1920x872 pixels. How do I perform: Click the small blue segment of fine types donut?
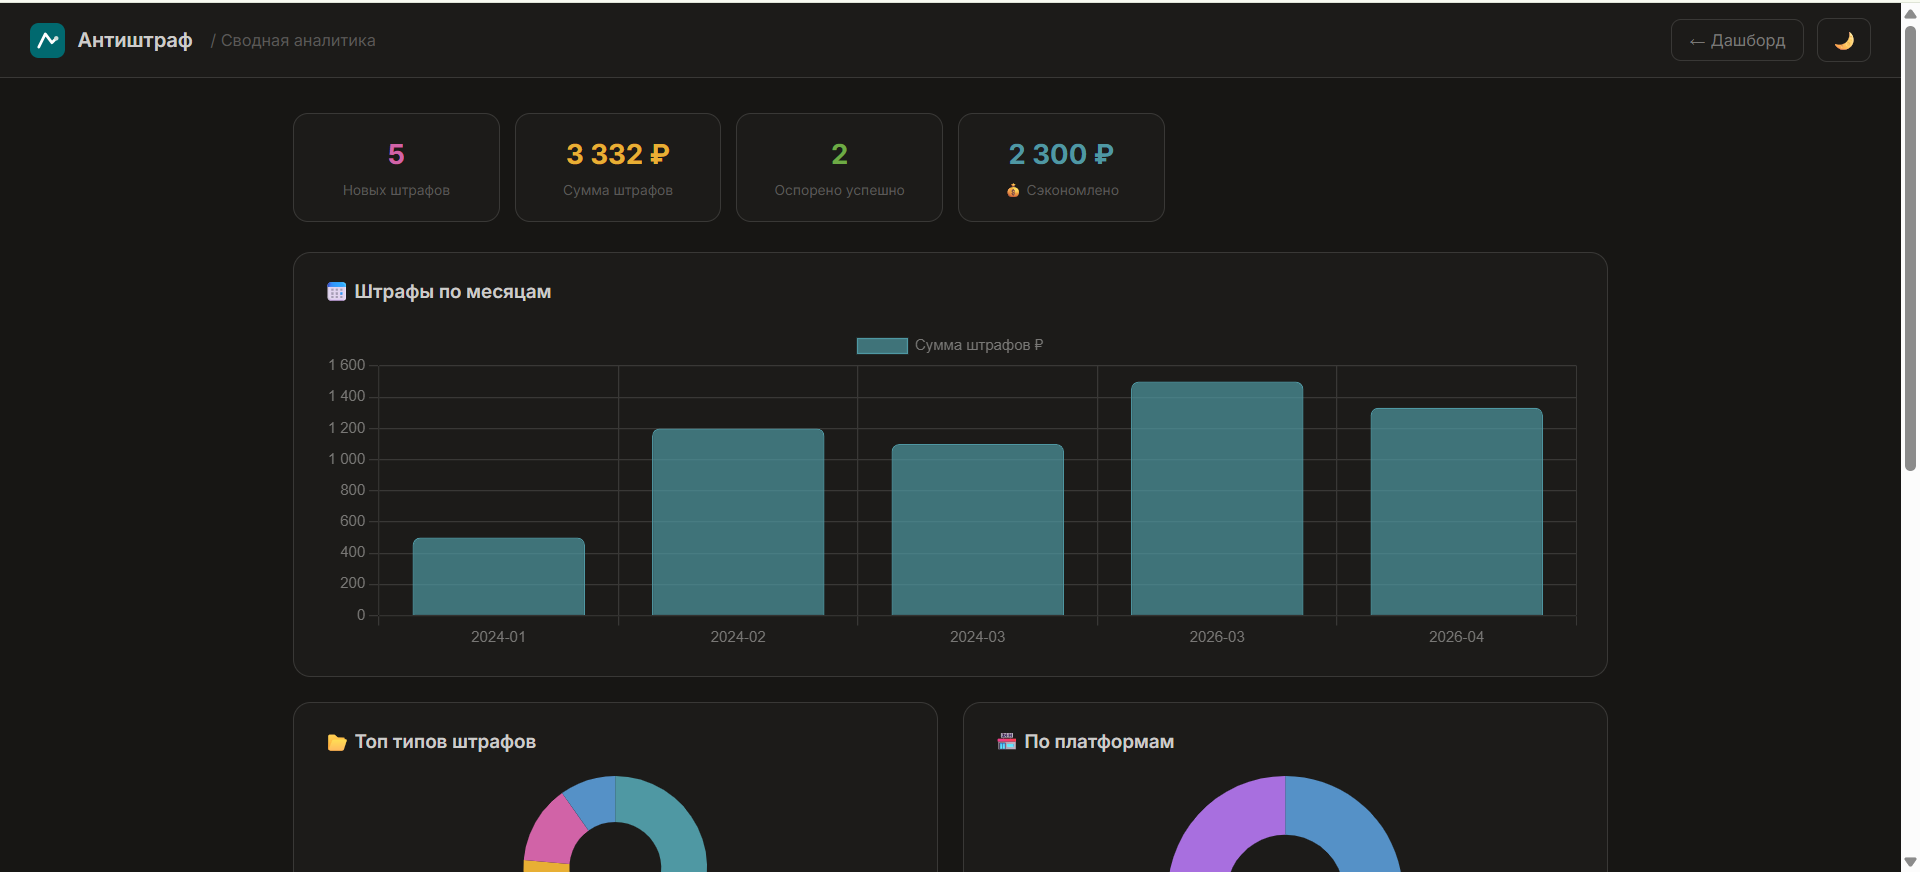point(593,801)
